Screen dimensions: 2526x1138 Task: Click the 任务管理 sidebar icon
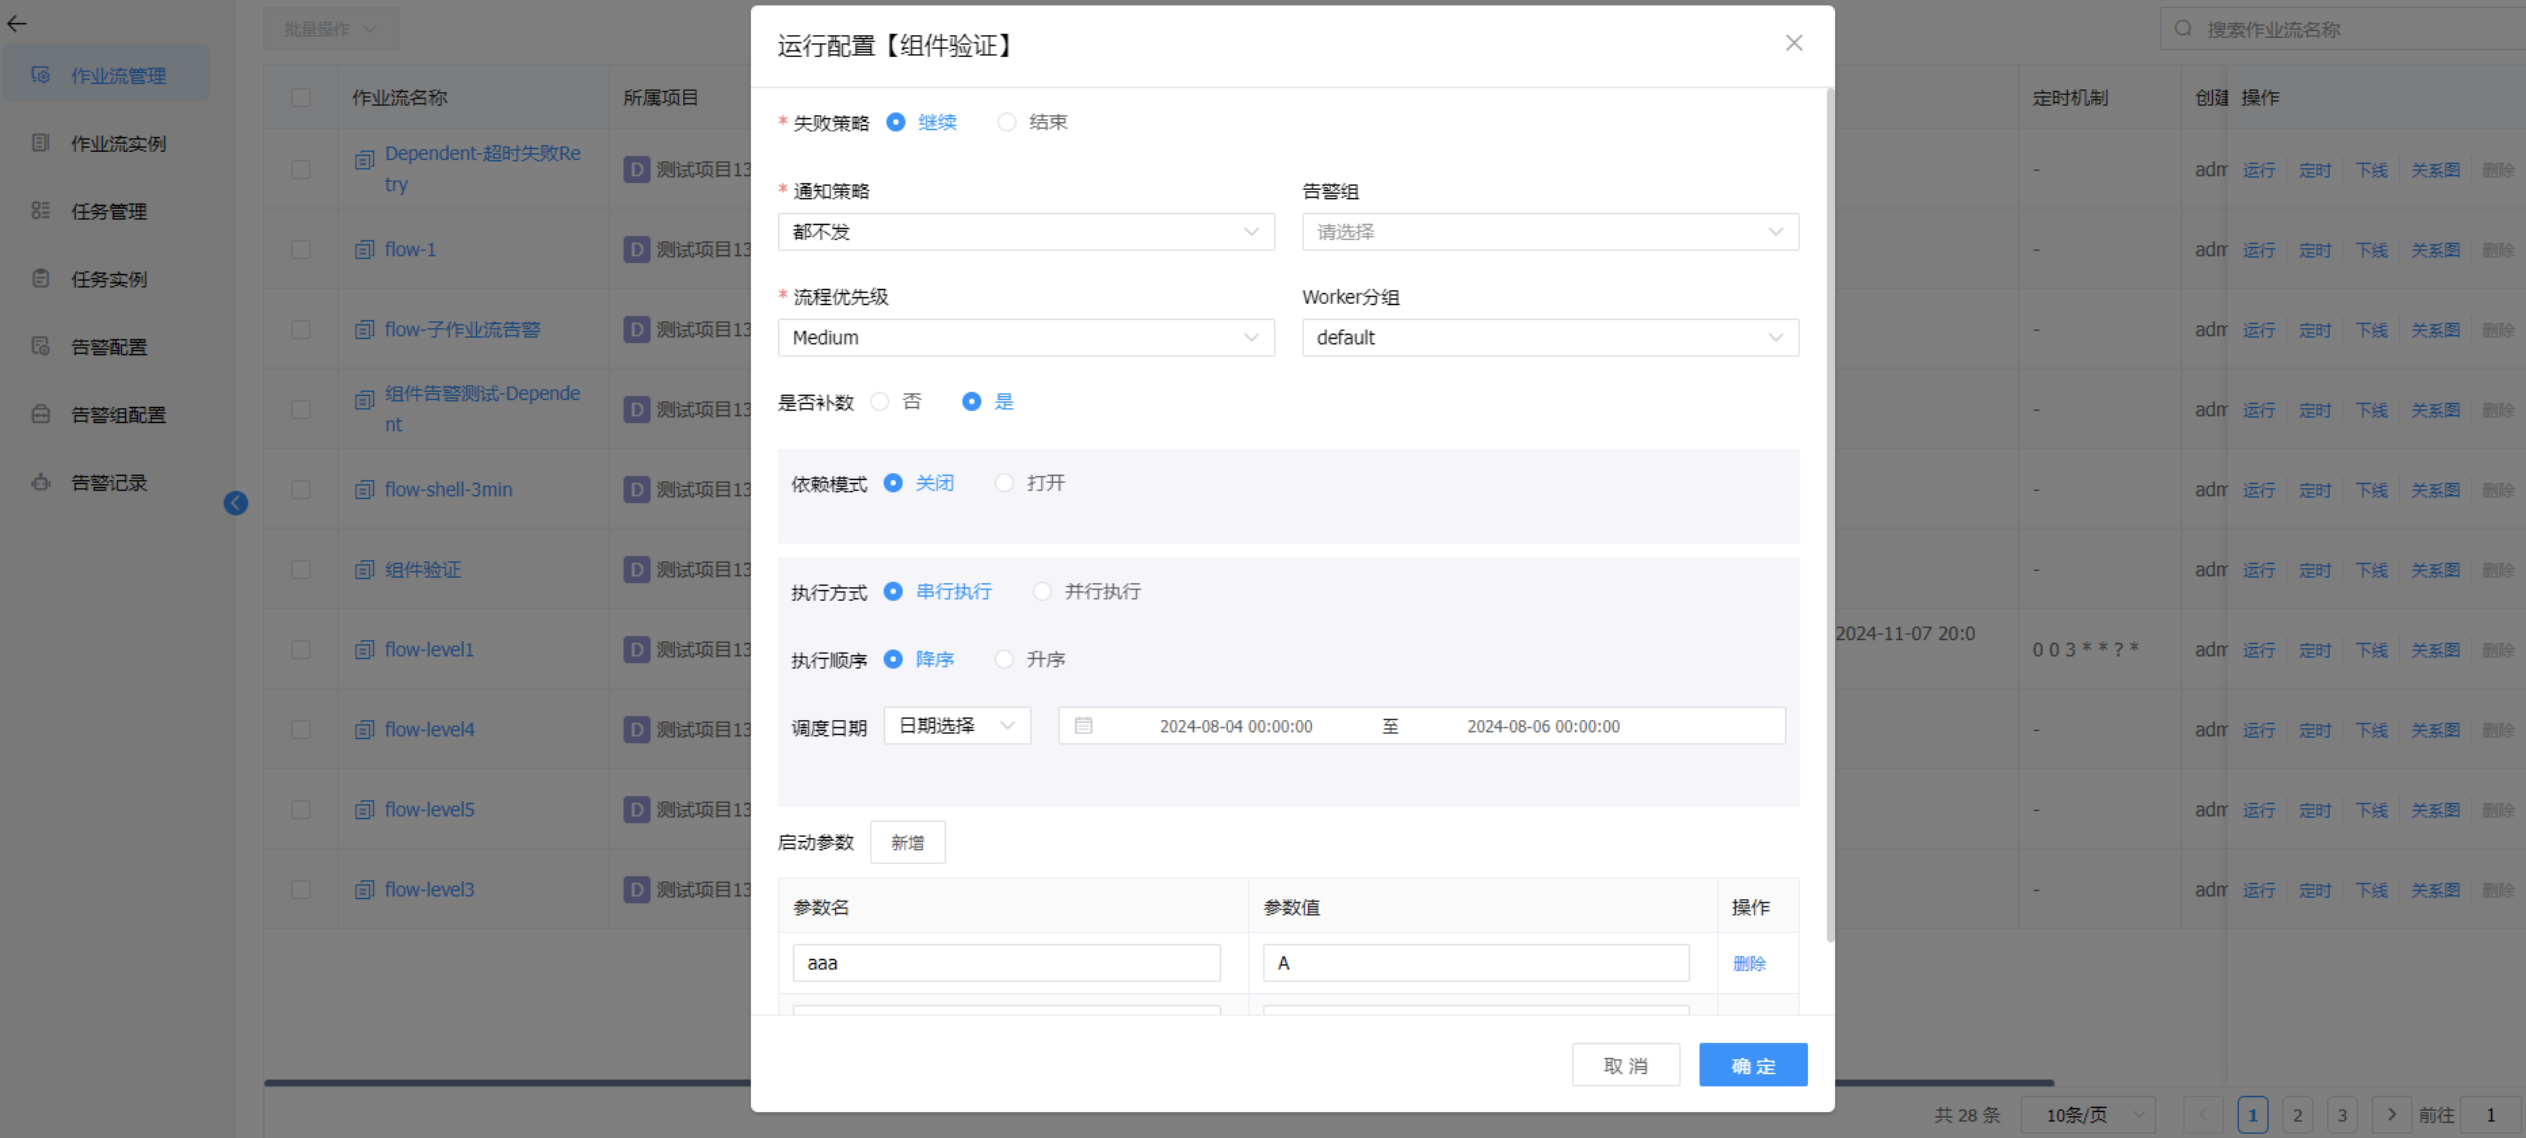click(40, 211)
